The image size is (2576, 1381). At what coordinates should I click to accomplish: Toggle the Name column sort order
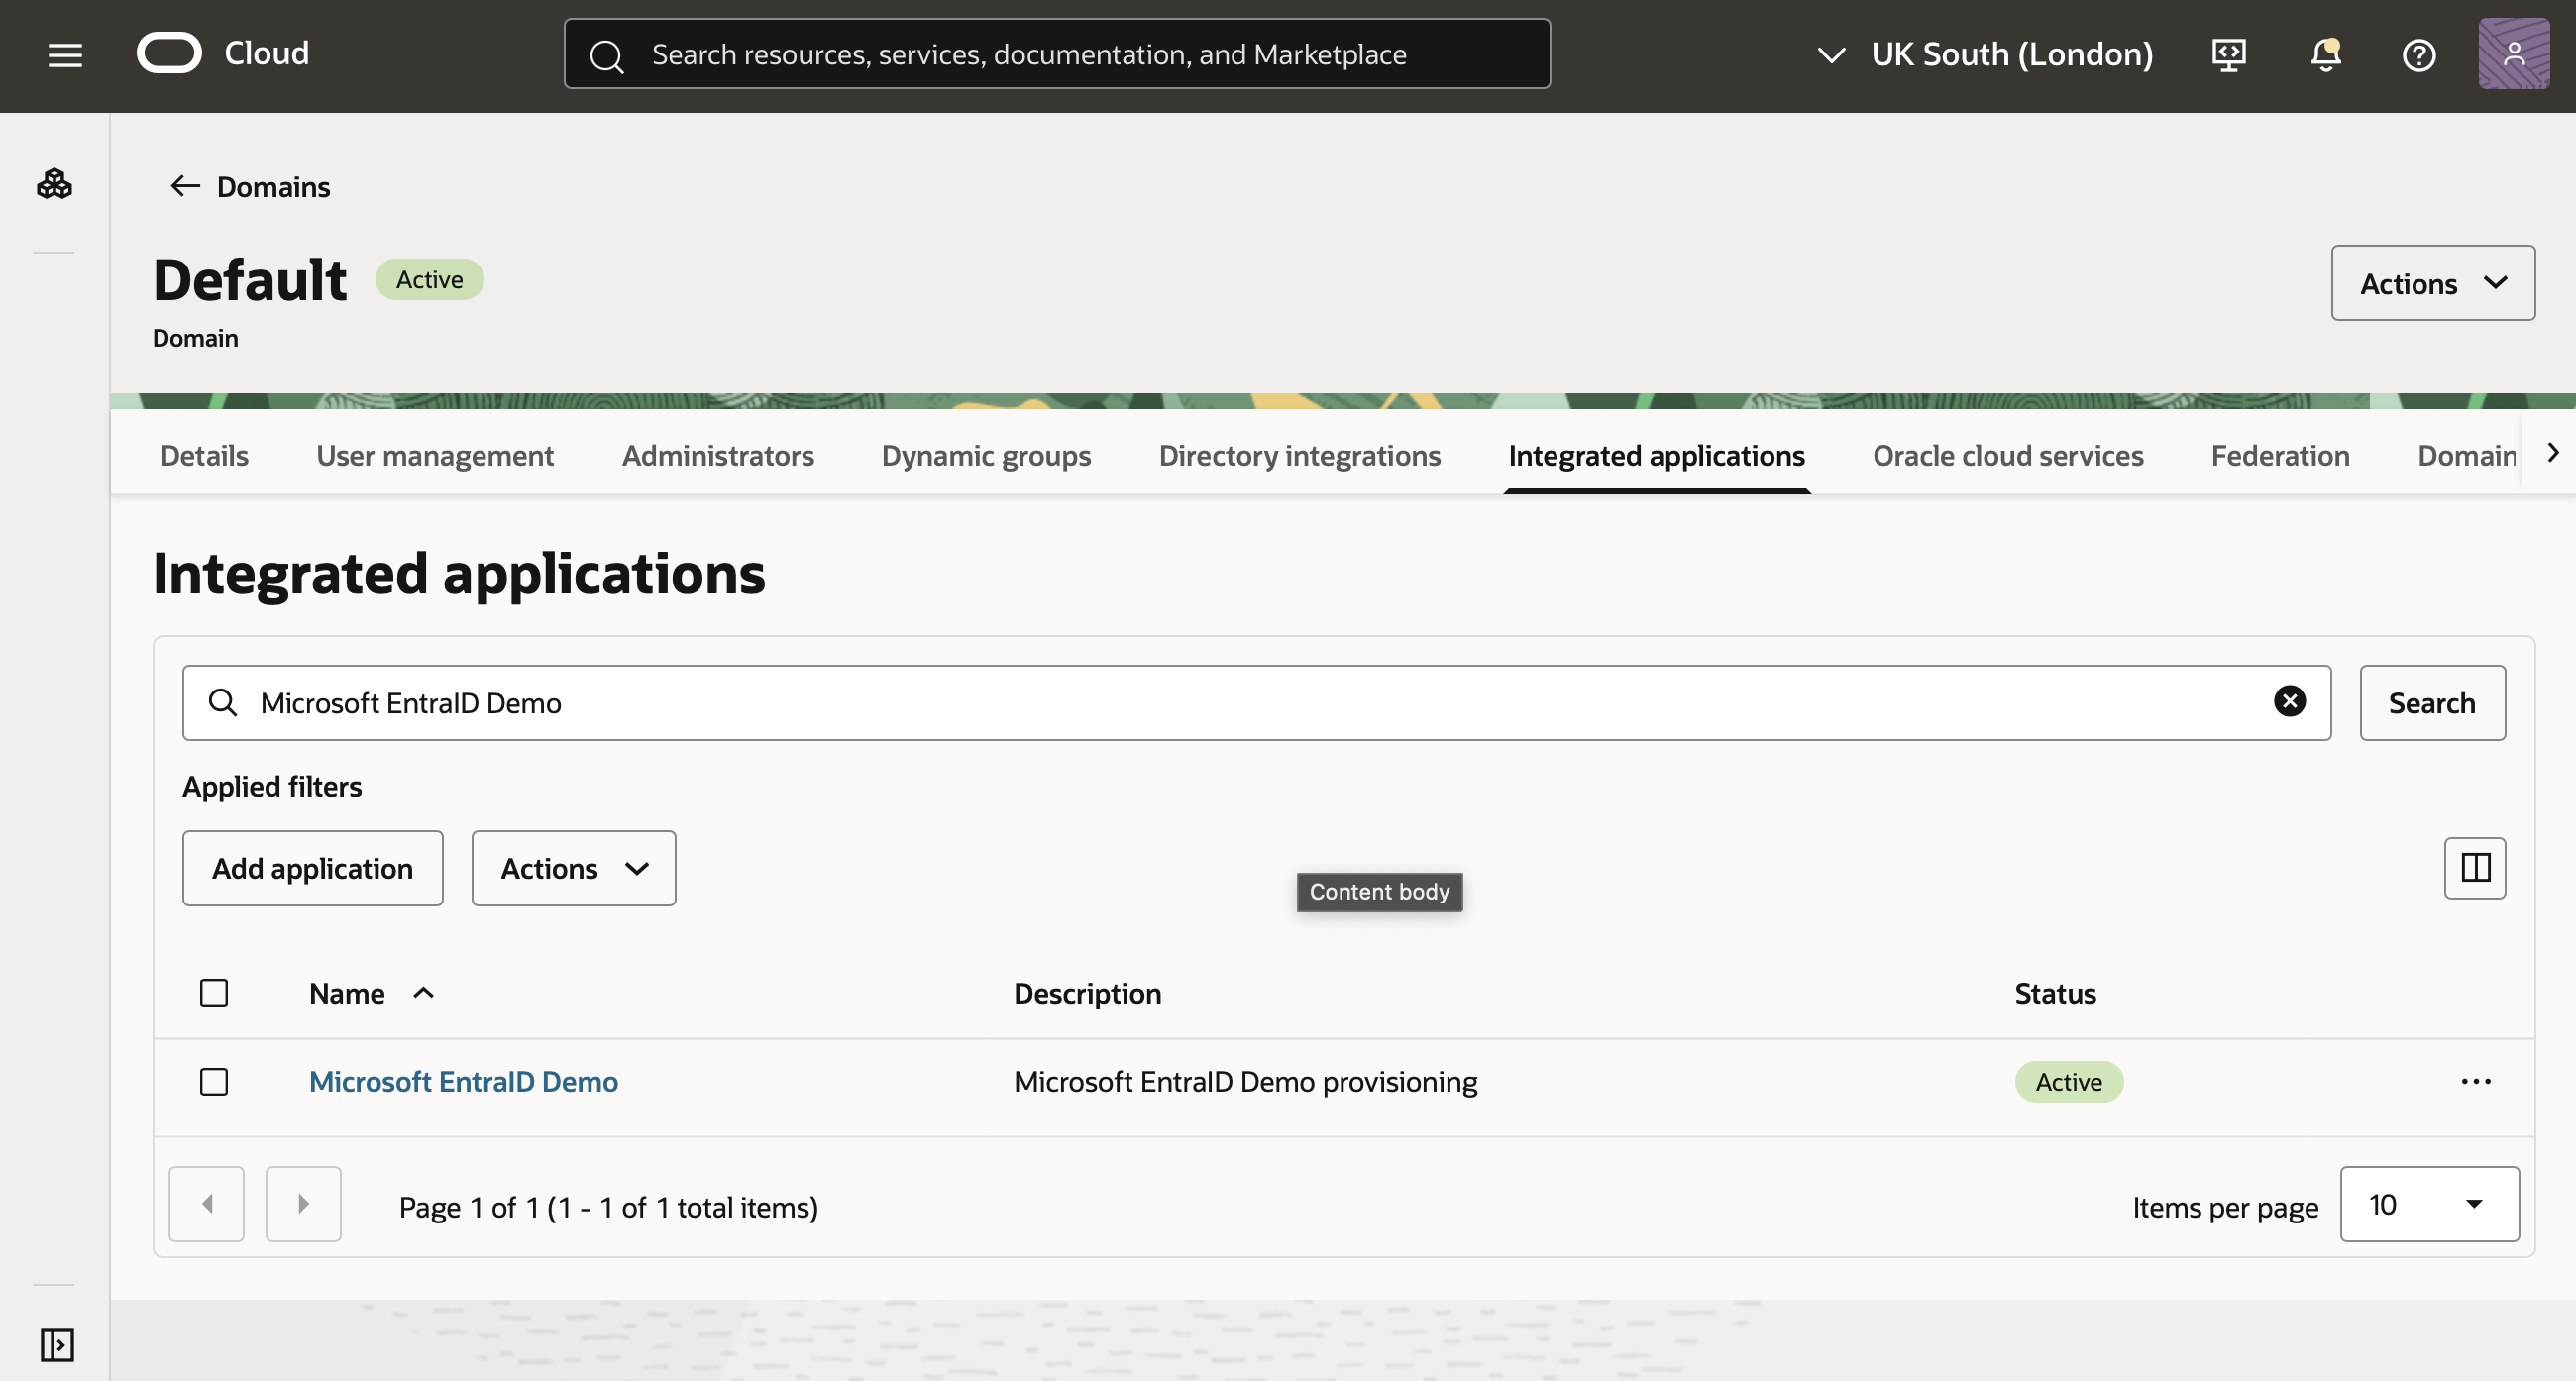423,992
